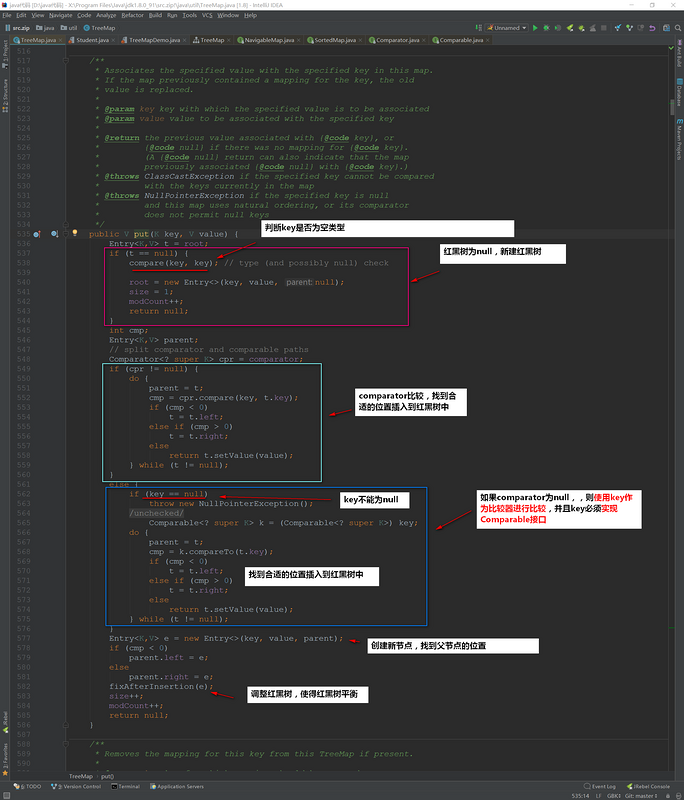Image resolution: width=684 pixels, height=800 pixels.
Task: Start debugging with the bug icon
Action: click(546, 28)
